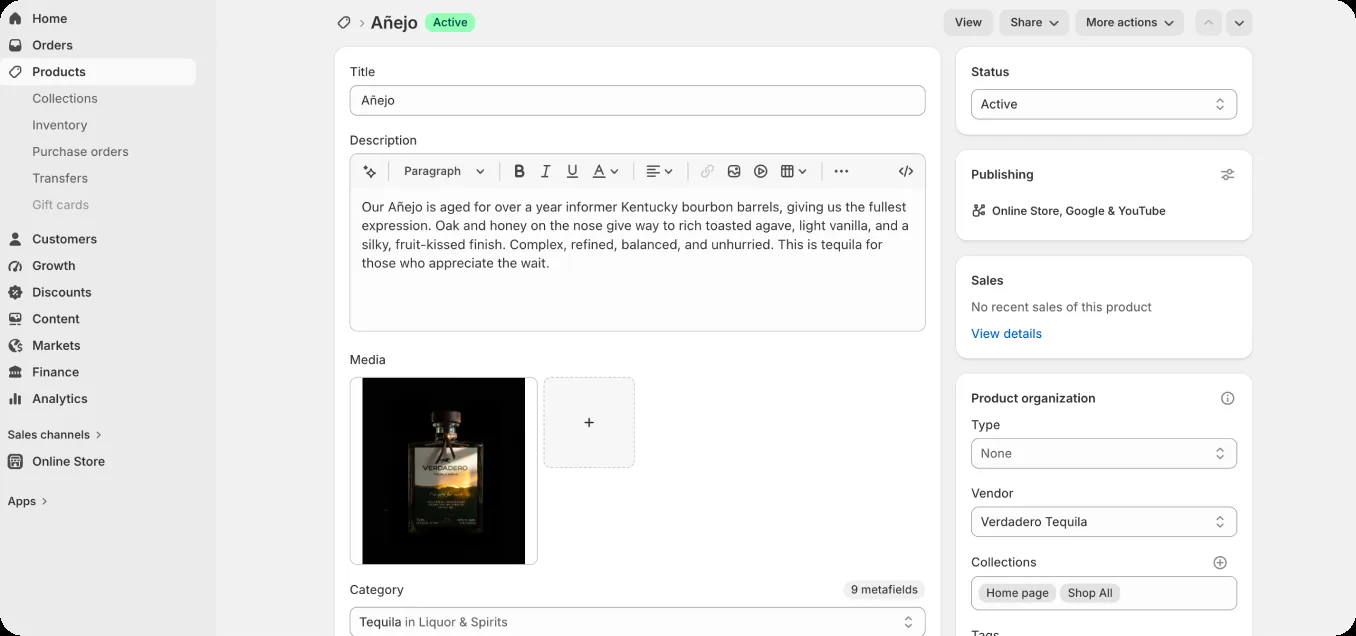Click the more formatting options ellipsis

[841, 171]
